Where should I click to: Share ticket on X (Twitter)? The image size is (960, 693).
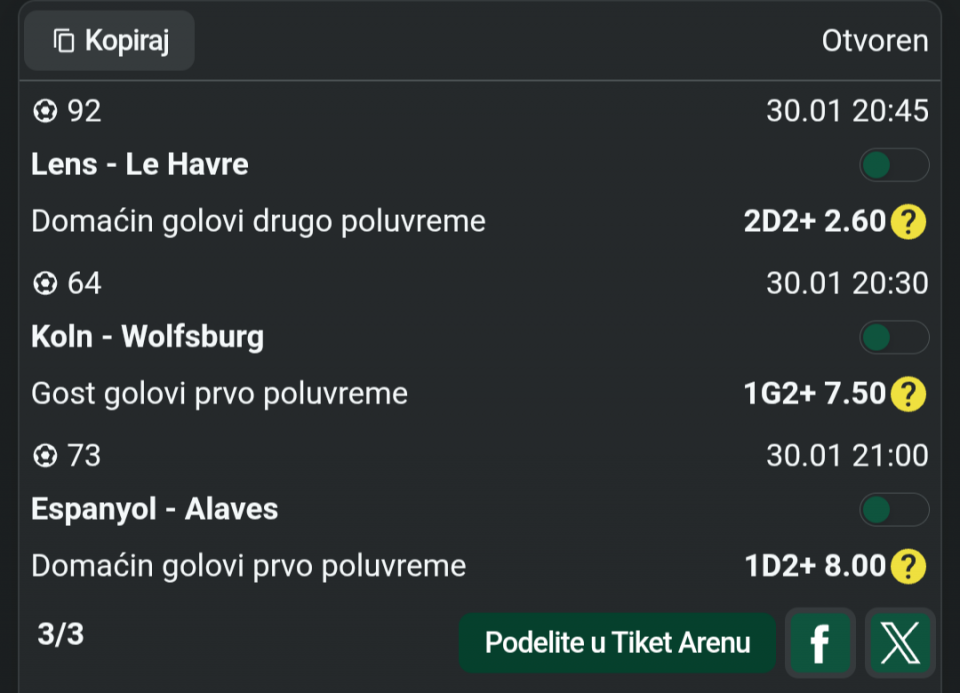(x=900, y=642)
